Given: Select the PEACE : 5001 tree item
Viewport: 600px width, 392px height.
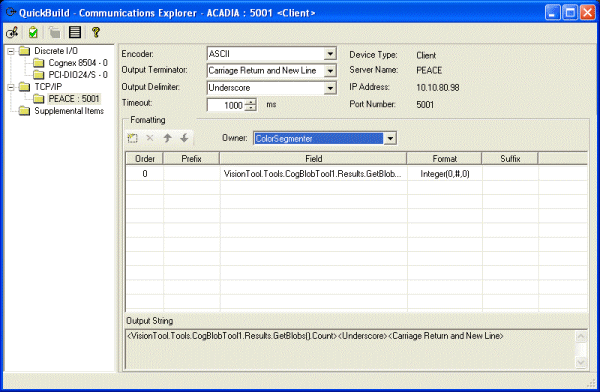Looking at the screenshot, I should pyautogui.click(x=74, y=99).
